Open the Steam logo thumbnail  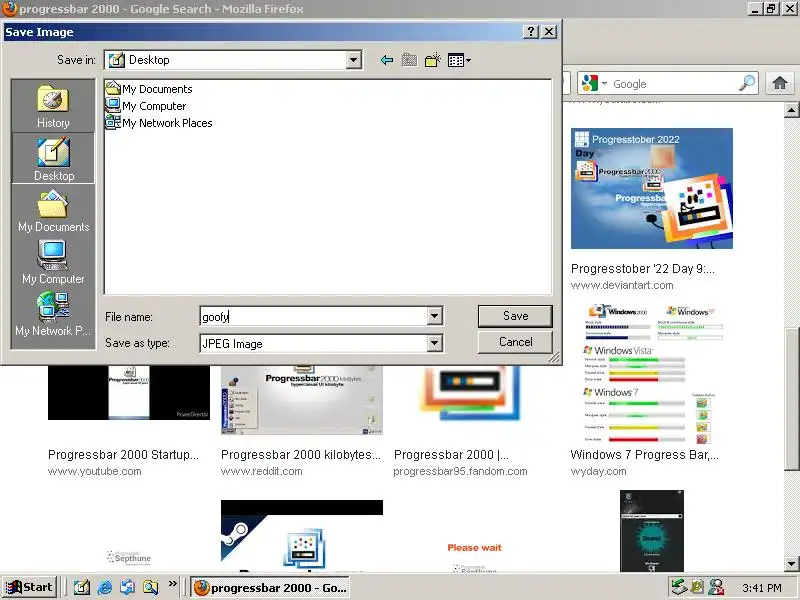(x=302, y=536)
